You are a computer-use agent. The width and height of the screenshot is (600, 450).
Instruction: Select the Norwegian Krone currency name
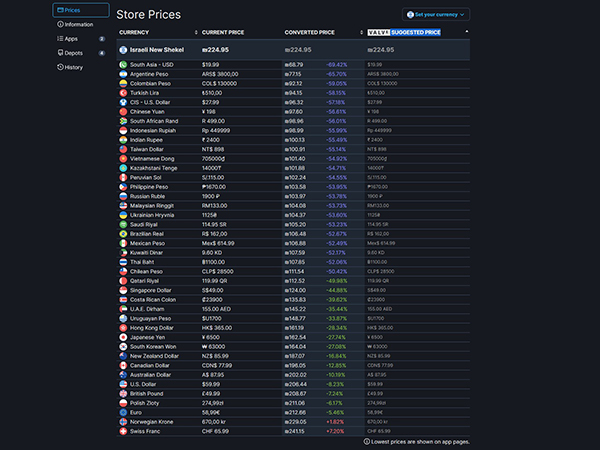point(152,422)
